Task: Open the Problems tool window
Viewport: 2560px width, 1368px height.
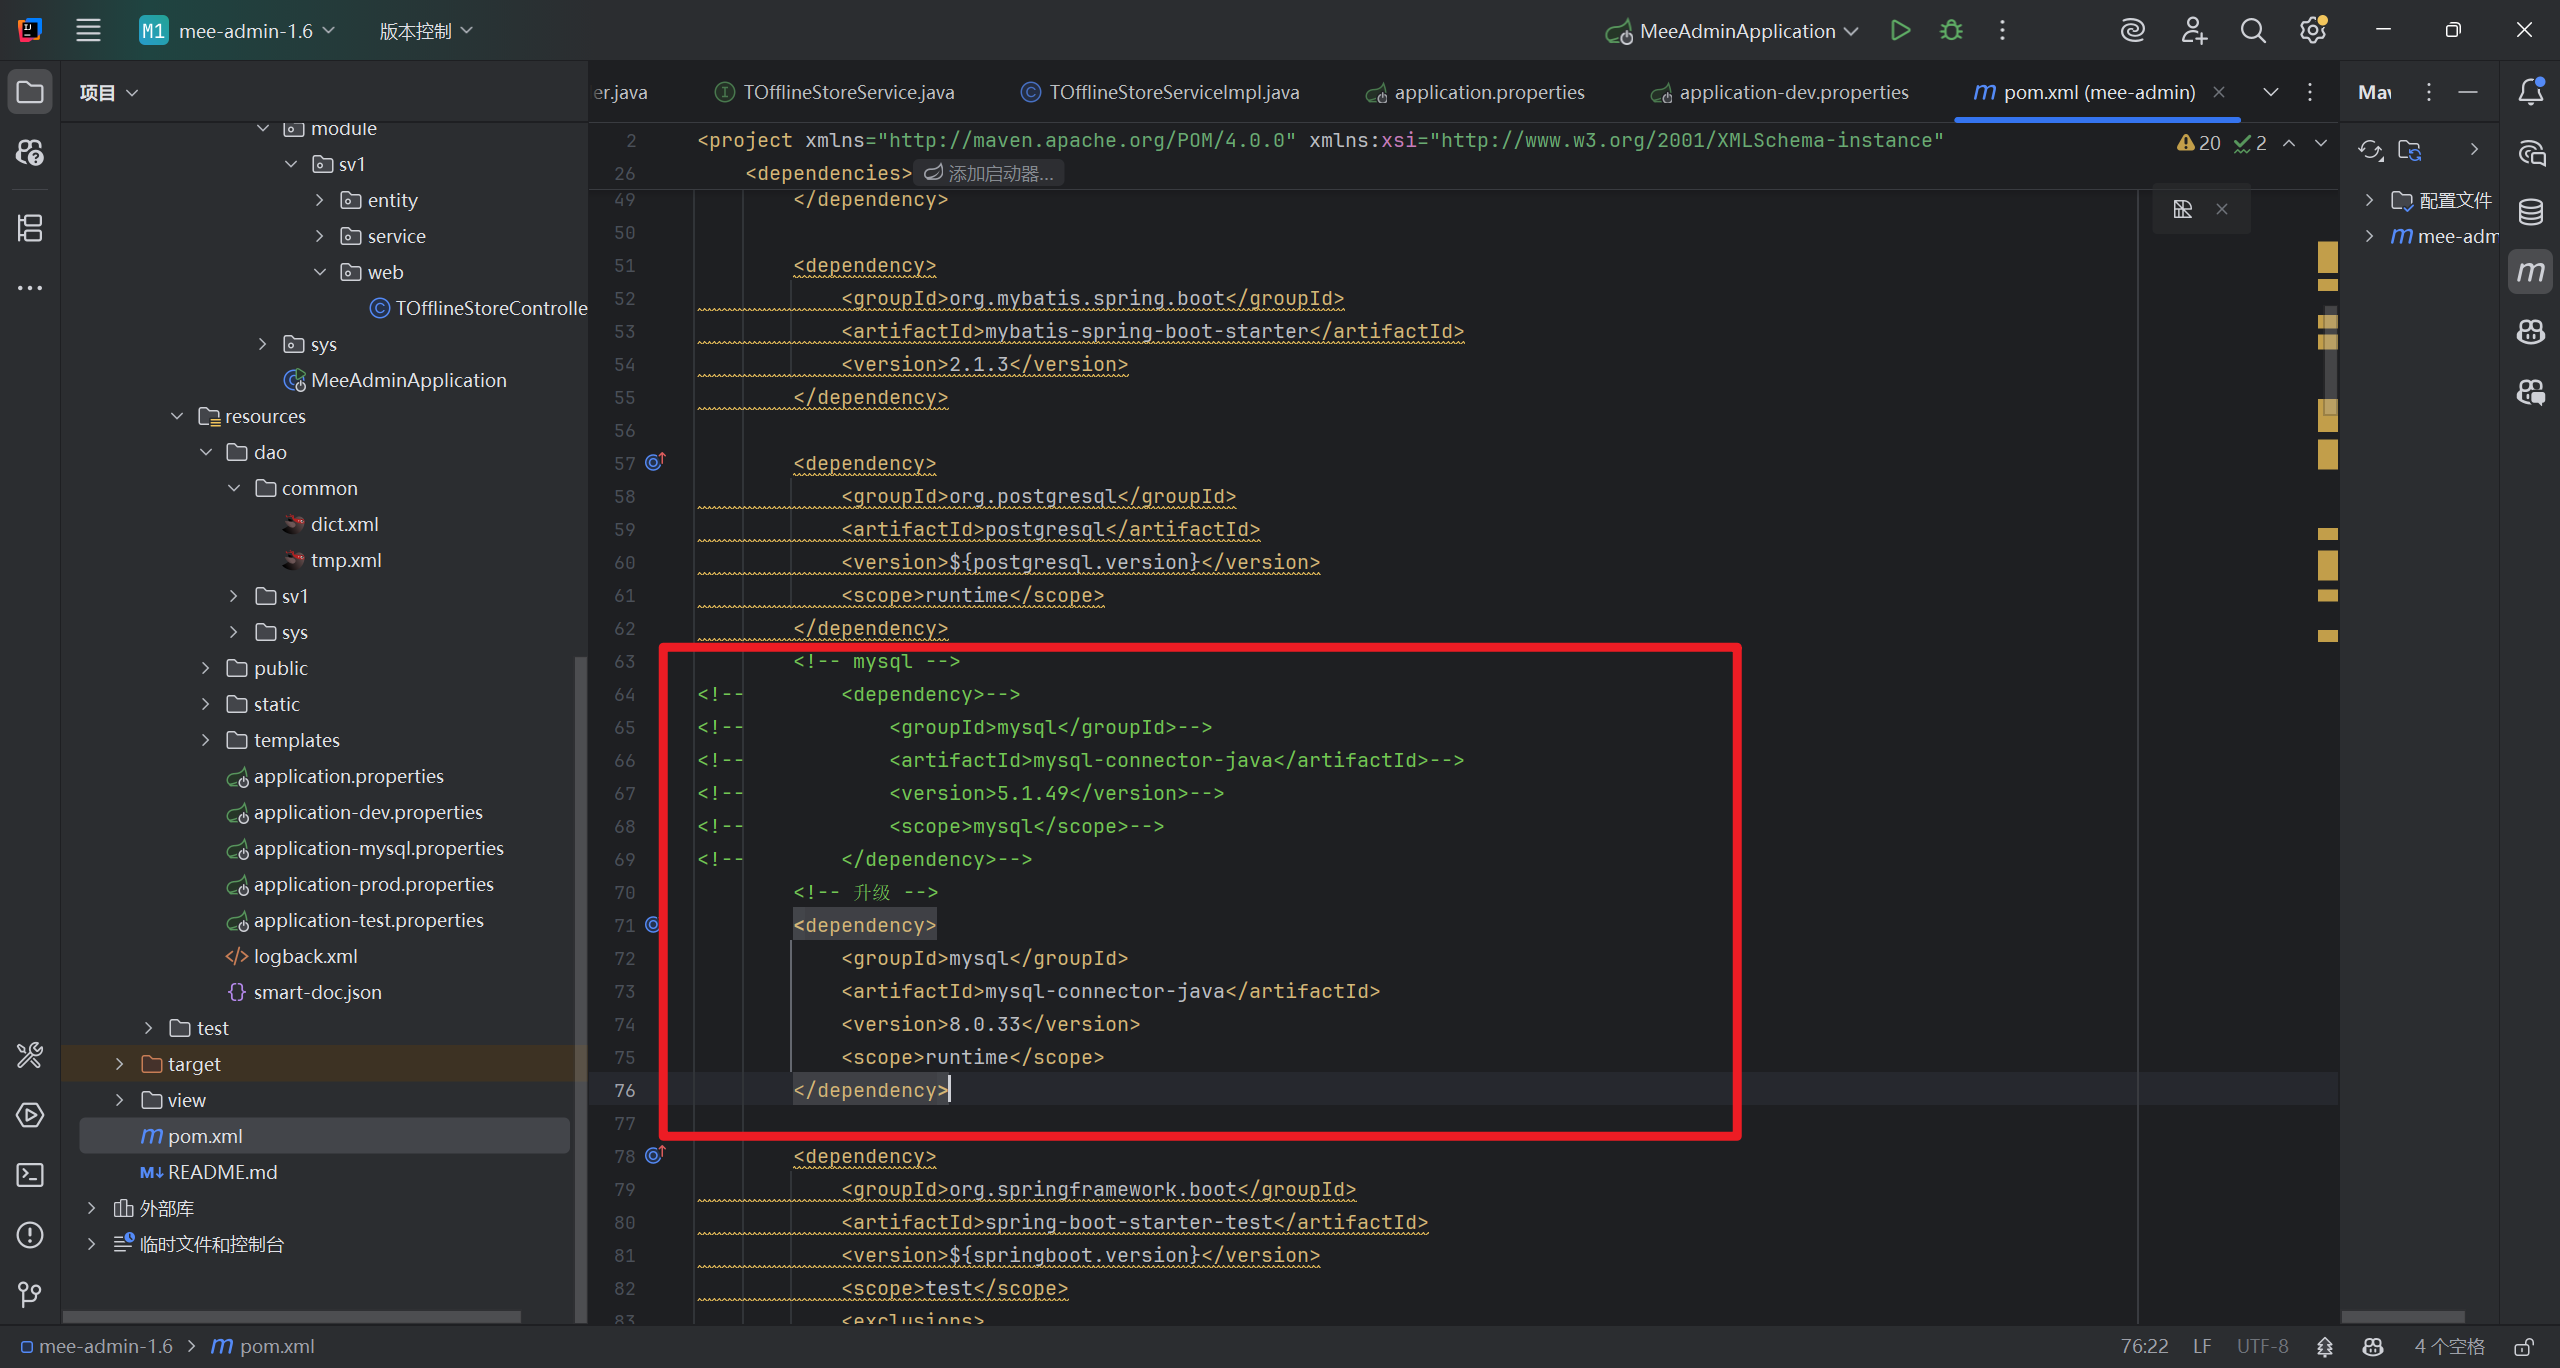Action: click(30, 1235)
